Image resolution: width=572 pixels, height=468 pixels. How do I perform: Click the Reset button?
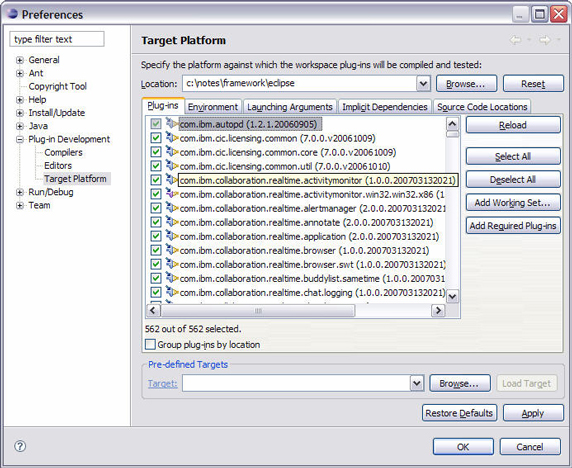[x=533, y=84]
